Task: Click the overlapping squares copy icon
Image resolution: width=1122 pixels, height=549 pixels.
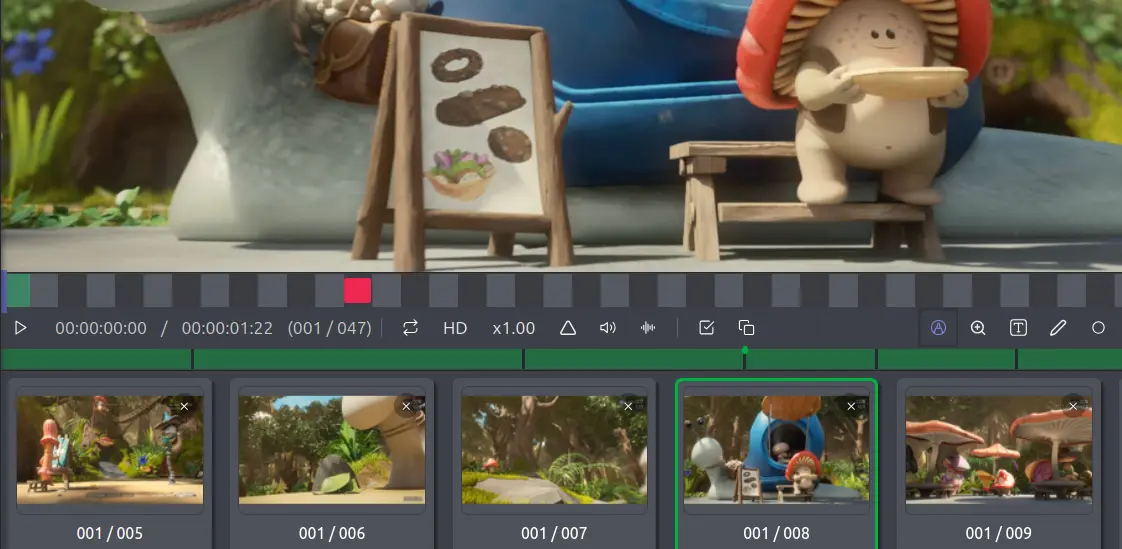Action: point(746,328)
